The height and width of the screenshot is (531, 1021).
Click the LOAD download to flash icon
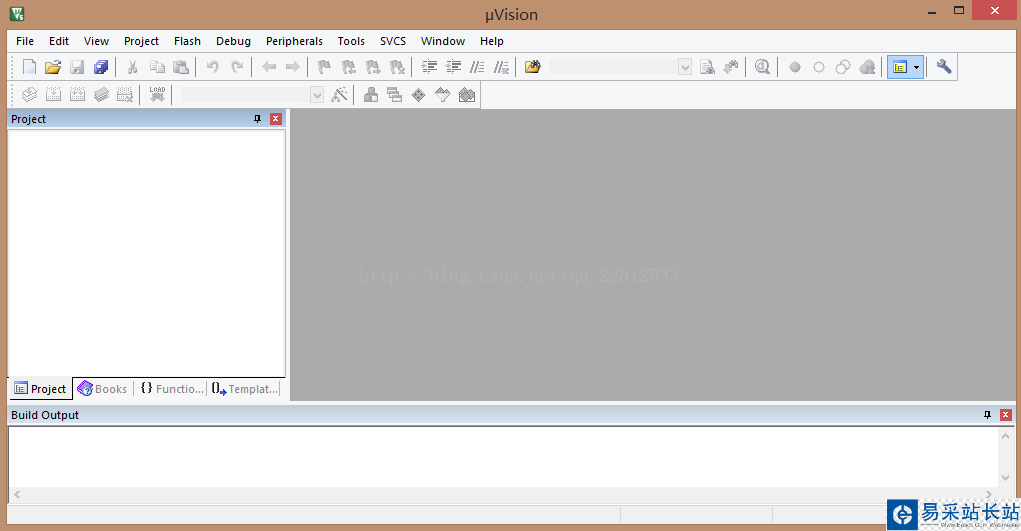(x=157, y=94)
